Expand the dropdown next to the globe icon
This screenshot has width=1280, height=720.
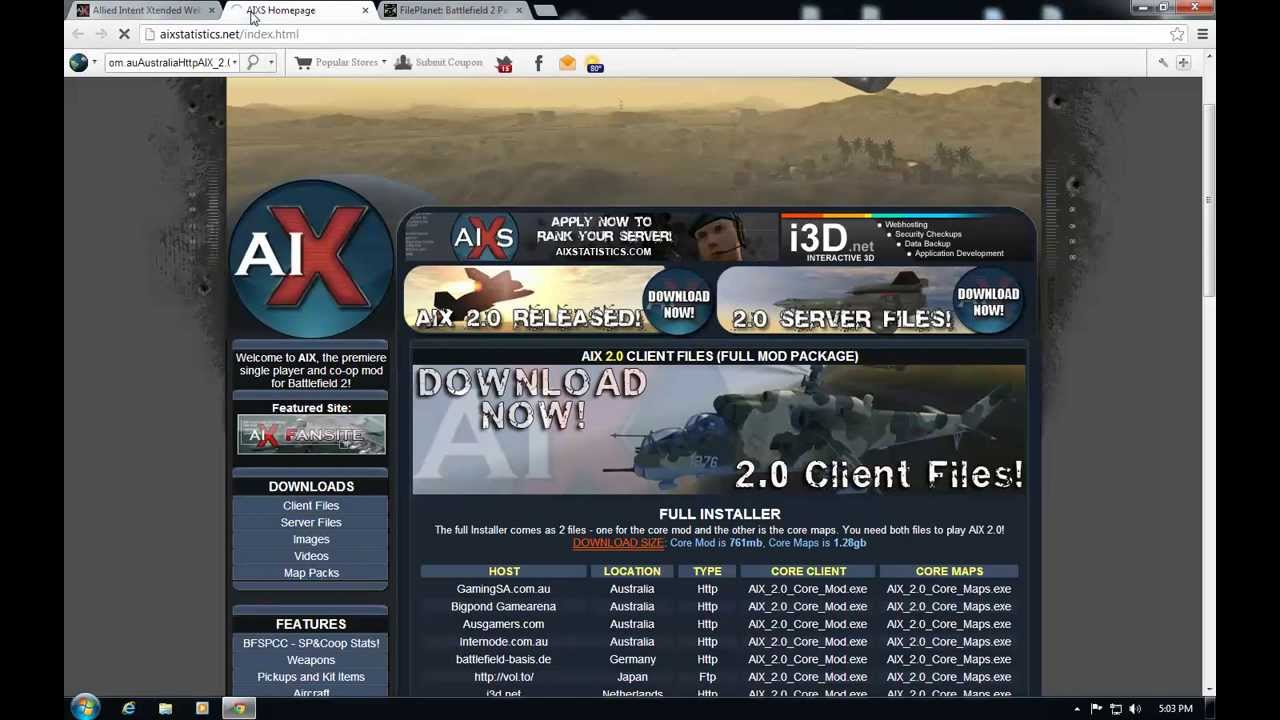[94, 62]
